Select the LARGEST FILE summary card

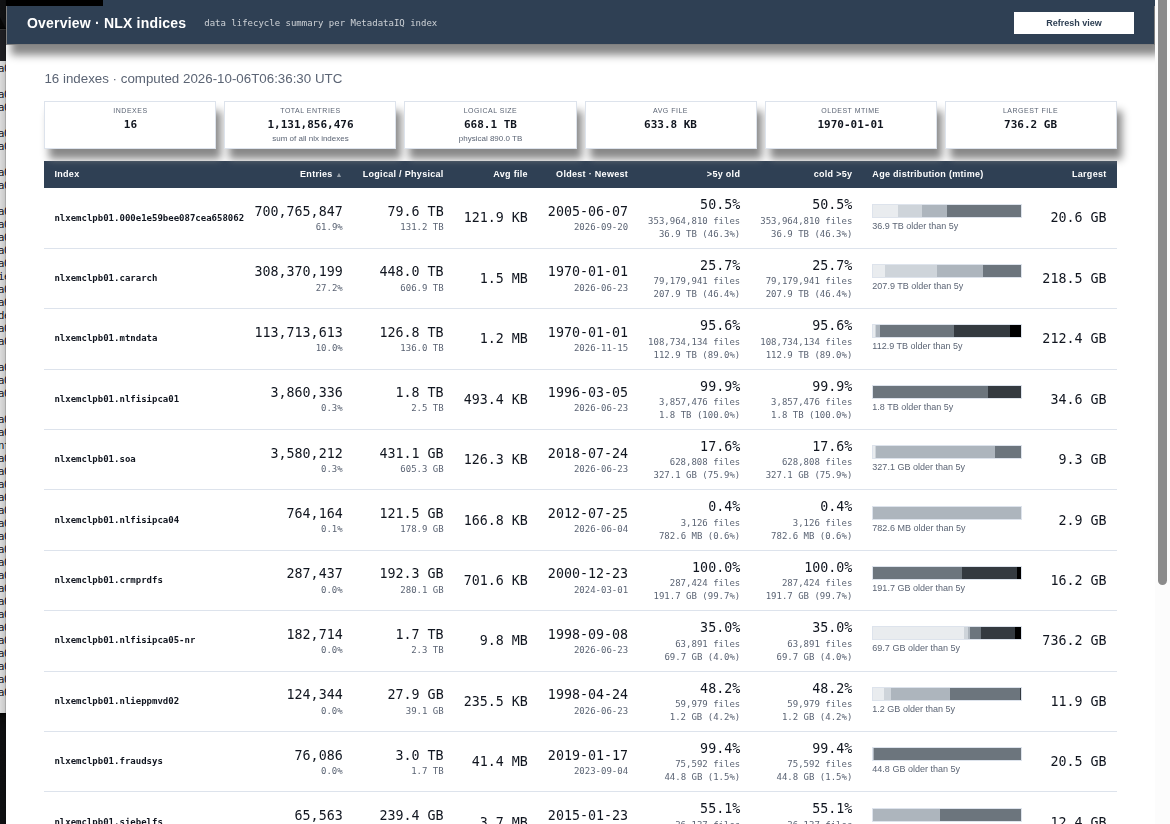tap(1030, 125)
